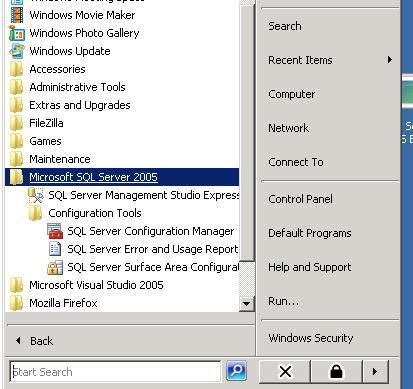Image resolution: width=413 pixels, height=389 pixels.
Task: Click the Mozilla Firefox folder icon
Action: [x=17, y=303]
